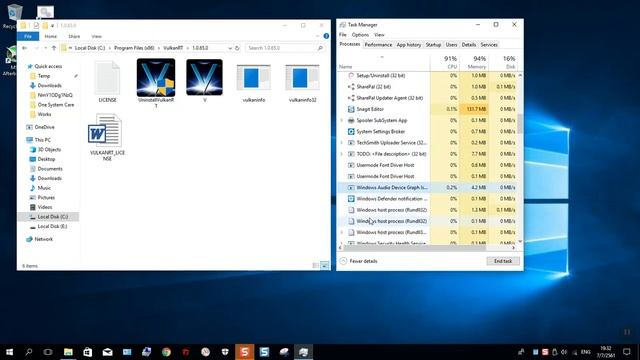
Task: Open dropdown chevron after VulkanRT breadcrumb
Action: point(188,48)
